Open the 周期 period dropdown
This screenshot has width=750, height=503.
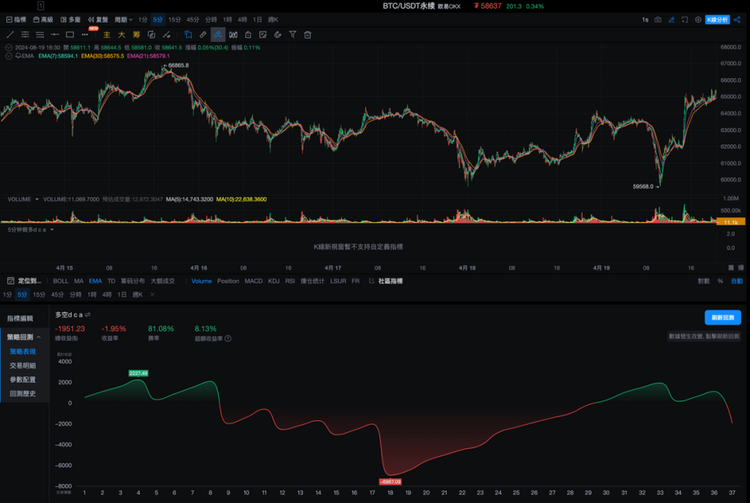click(123, 20)
